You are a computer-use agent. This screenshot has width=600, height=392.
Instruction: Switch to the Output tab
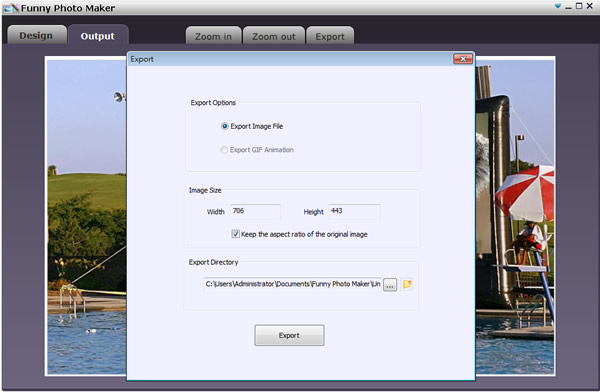point(98,36)
